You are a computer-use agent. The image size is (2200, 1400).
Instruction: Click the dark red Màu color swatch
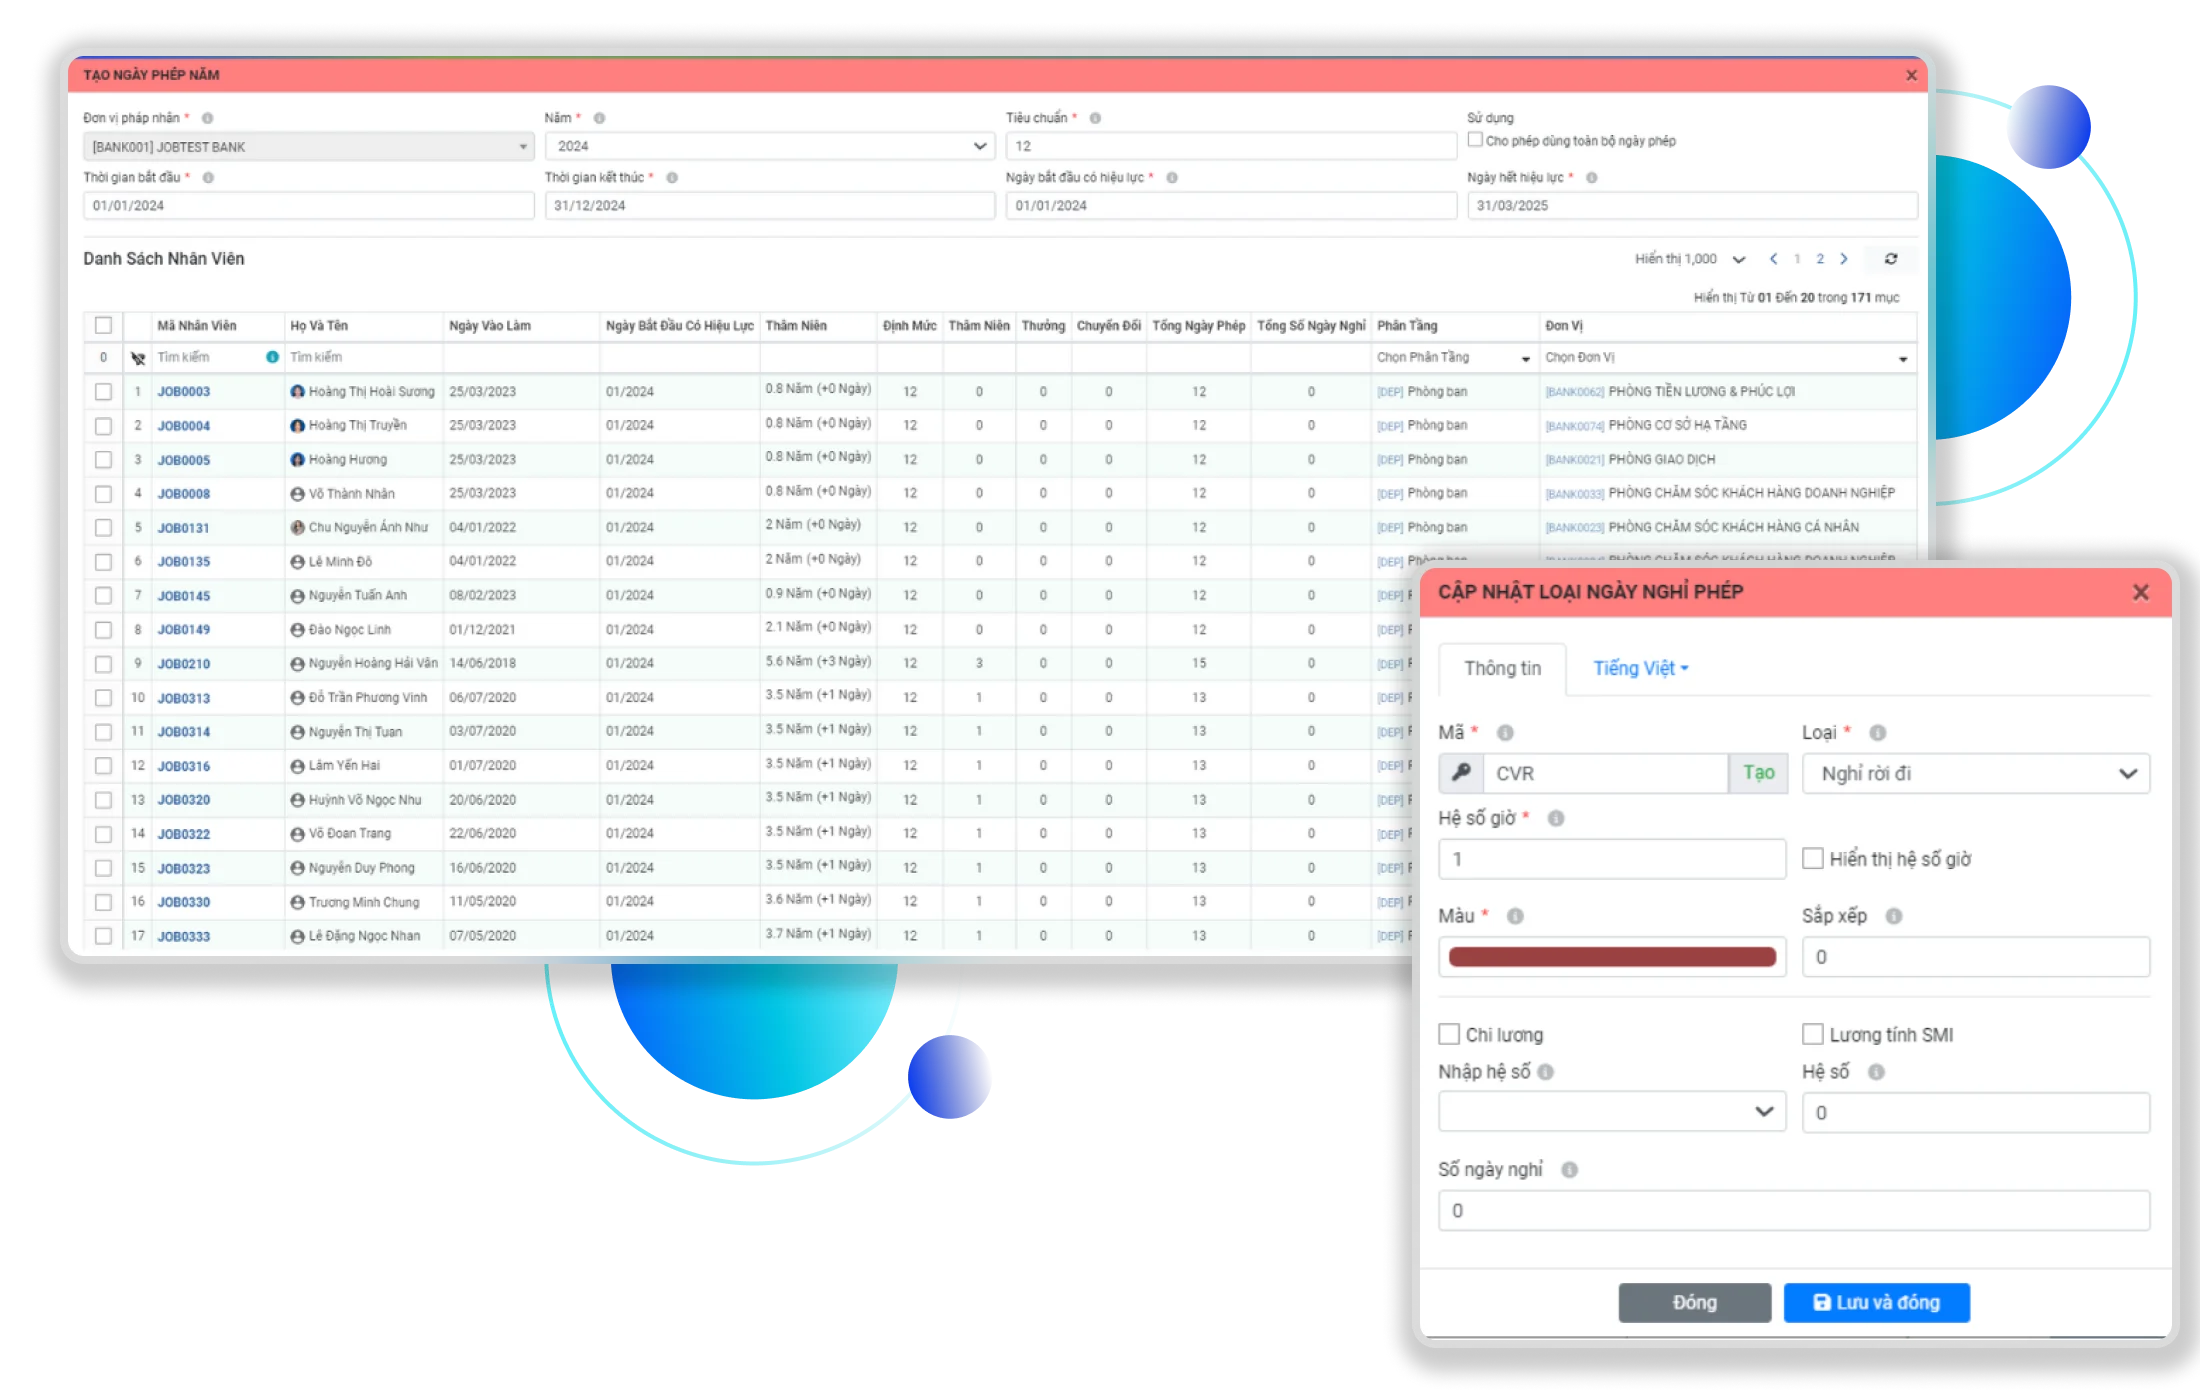pos(1612,957)
